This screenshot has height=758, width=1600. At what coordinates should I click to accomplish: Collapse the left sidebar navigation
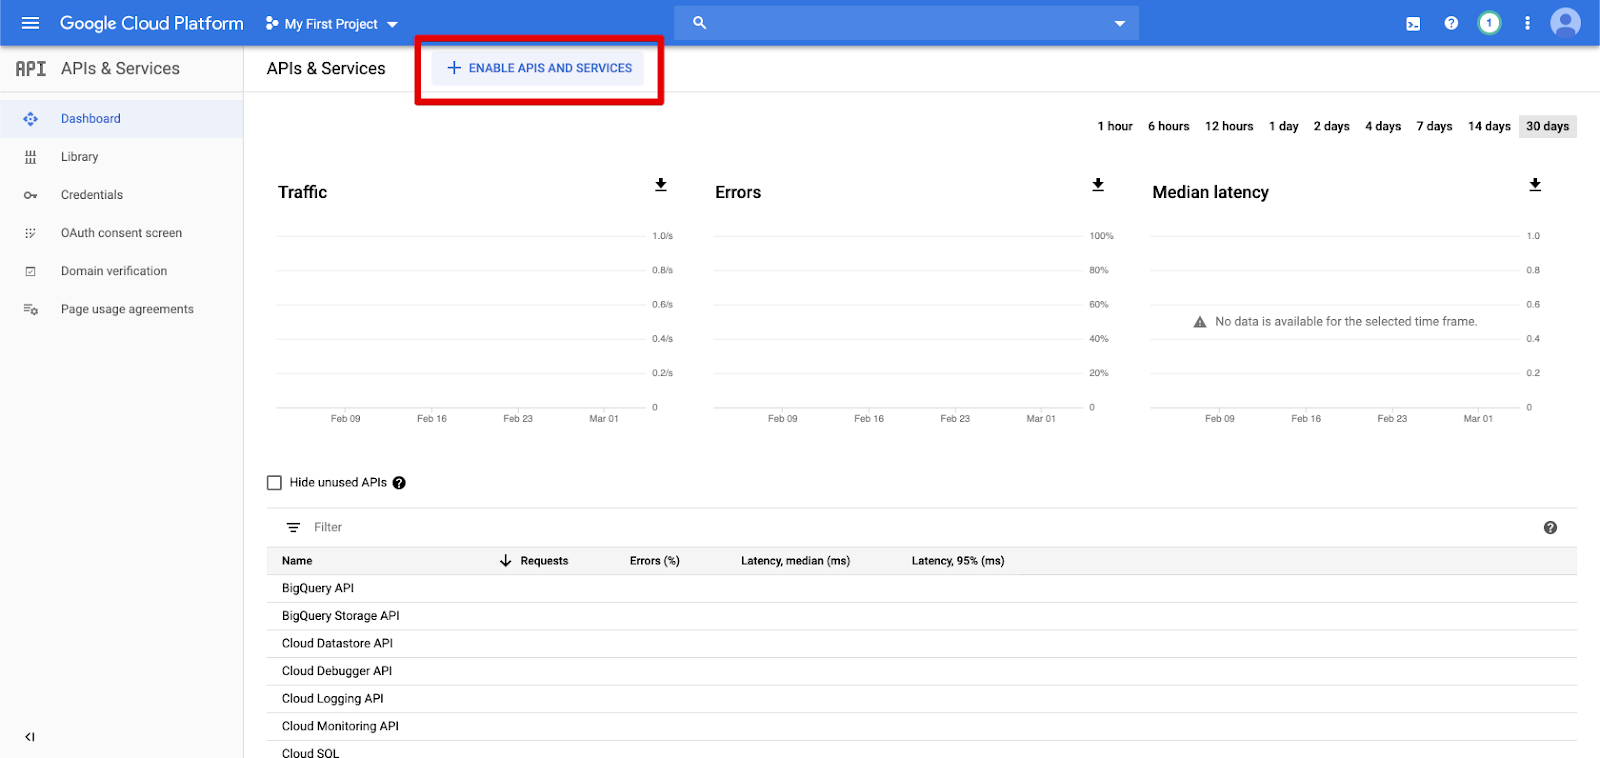pos(30,737)
